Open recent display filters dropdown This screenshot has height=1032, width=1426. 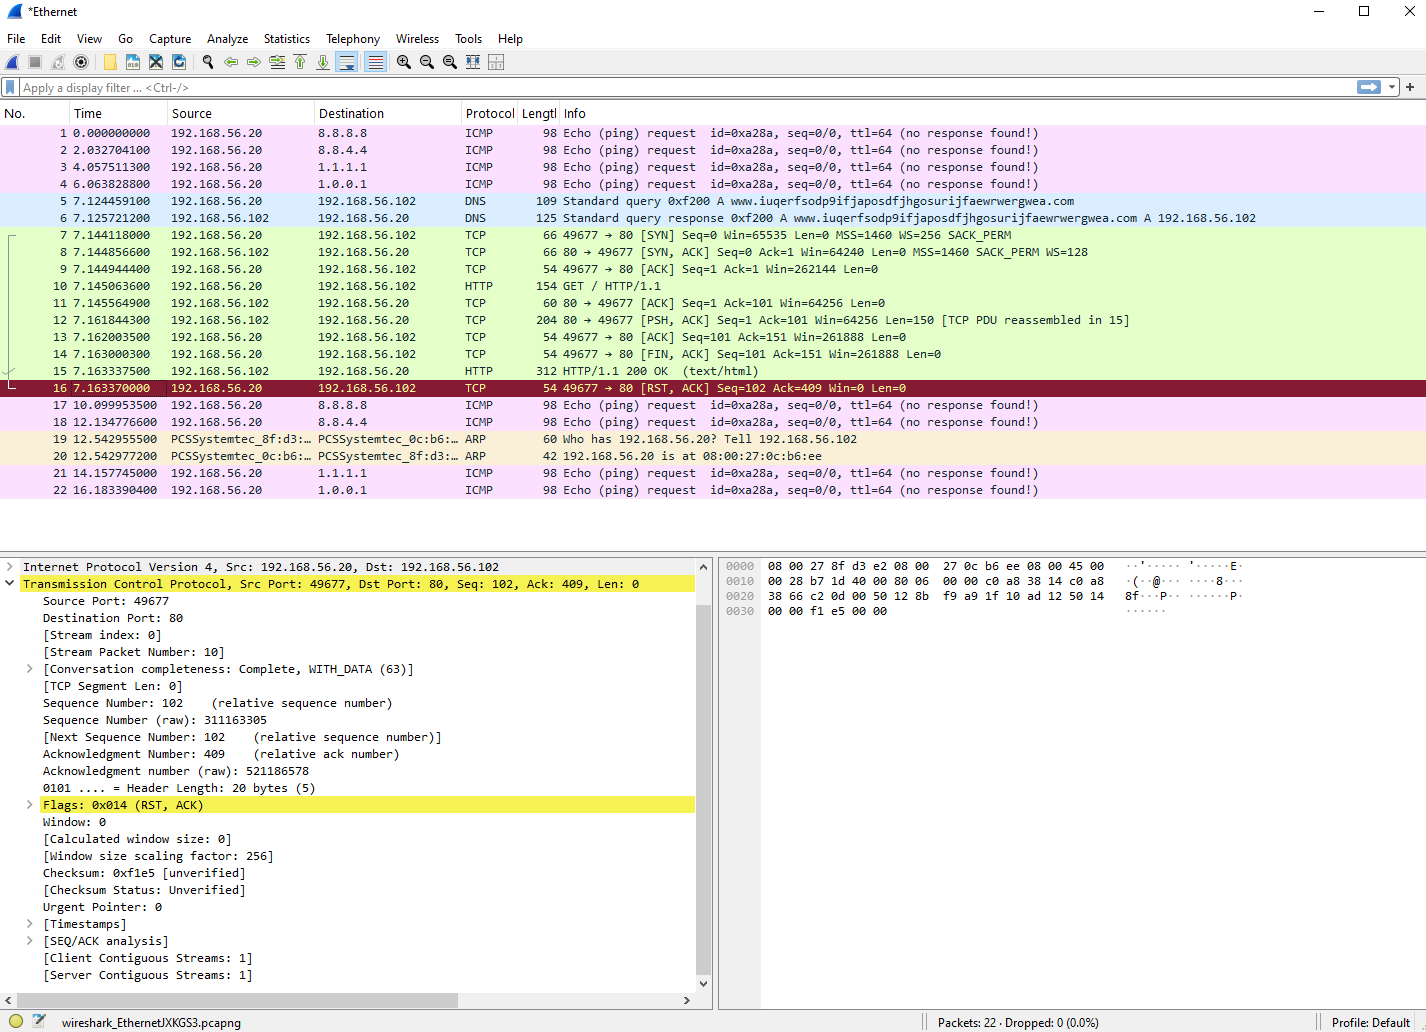pyautogui.click(x=1392, y=87)
